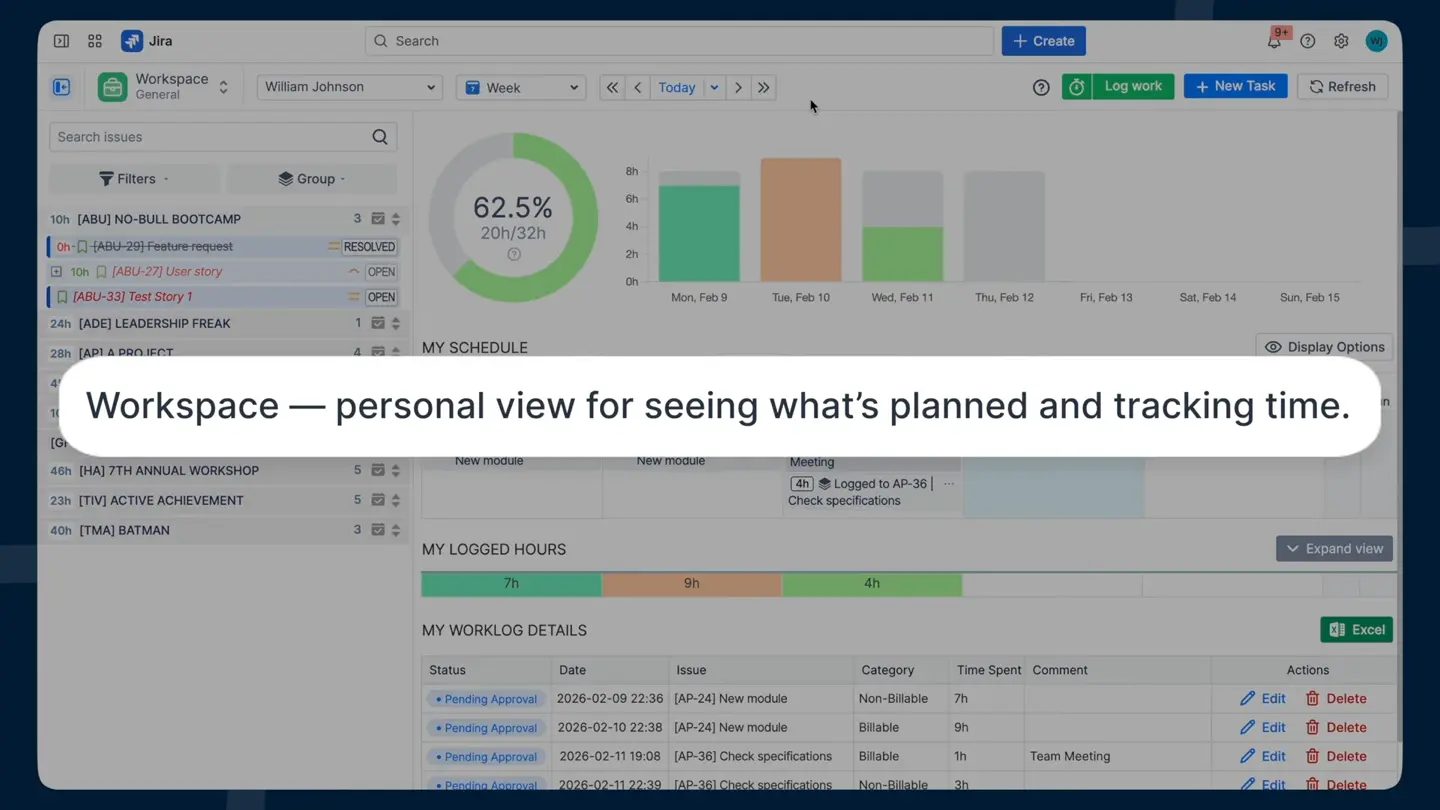
Task: Edit the Team Meeting worklog
Action: [1263, 757]
